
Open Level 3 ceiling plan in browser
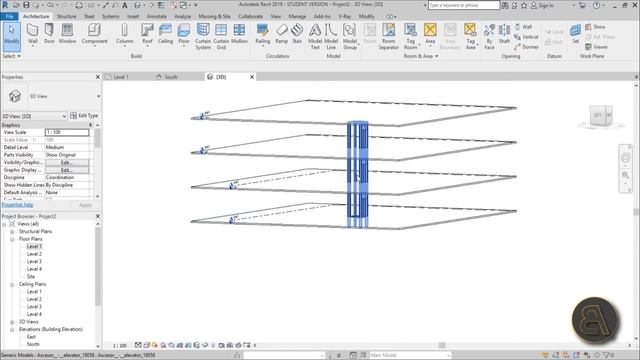click(34, 307)
